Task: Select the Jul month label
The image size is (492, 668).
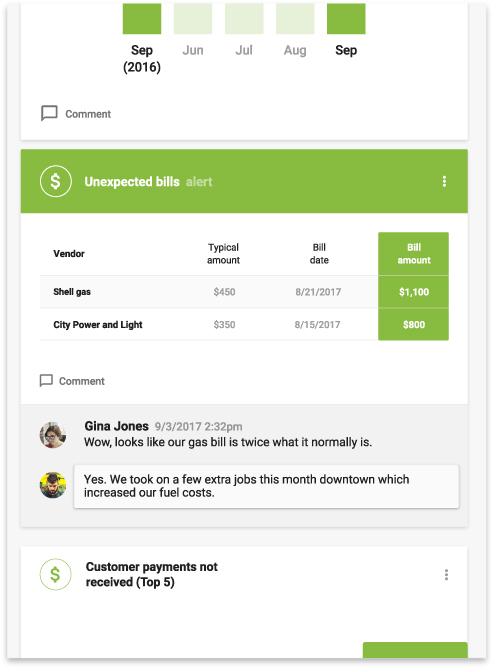Action: 244,50
